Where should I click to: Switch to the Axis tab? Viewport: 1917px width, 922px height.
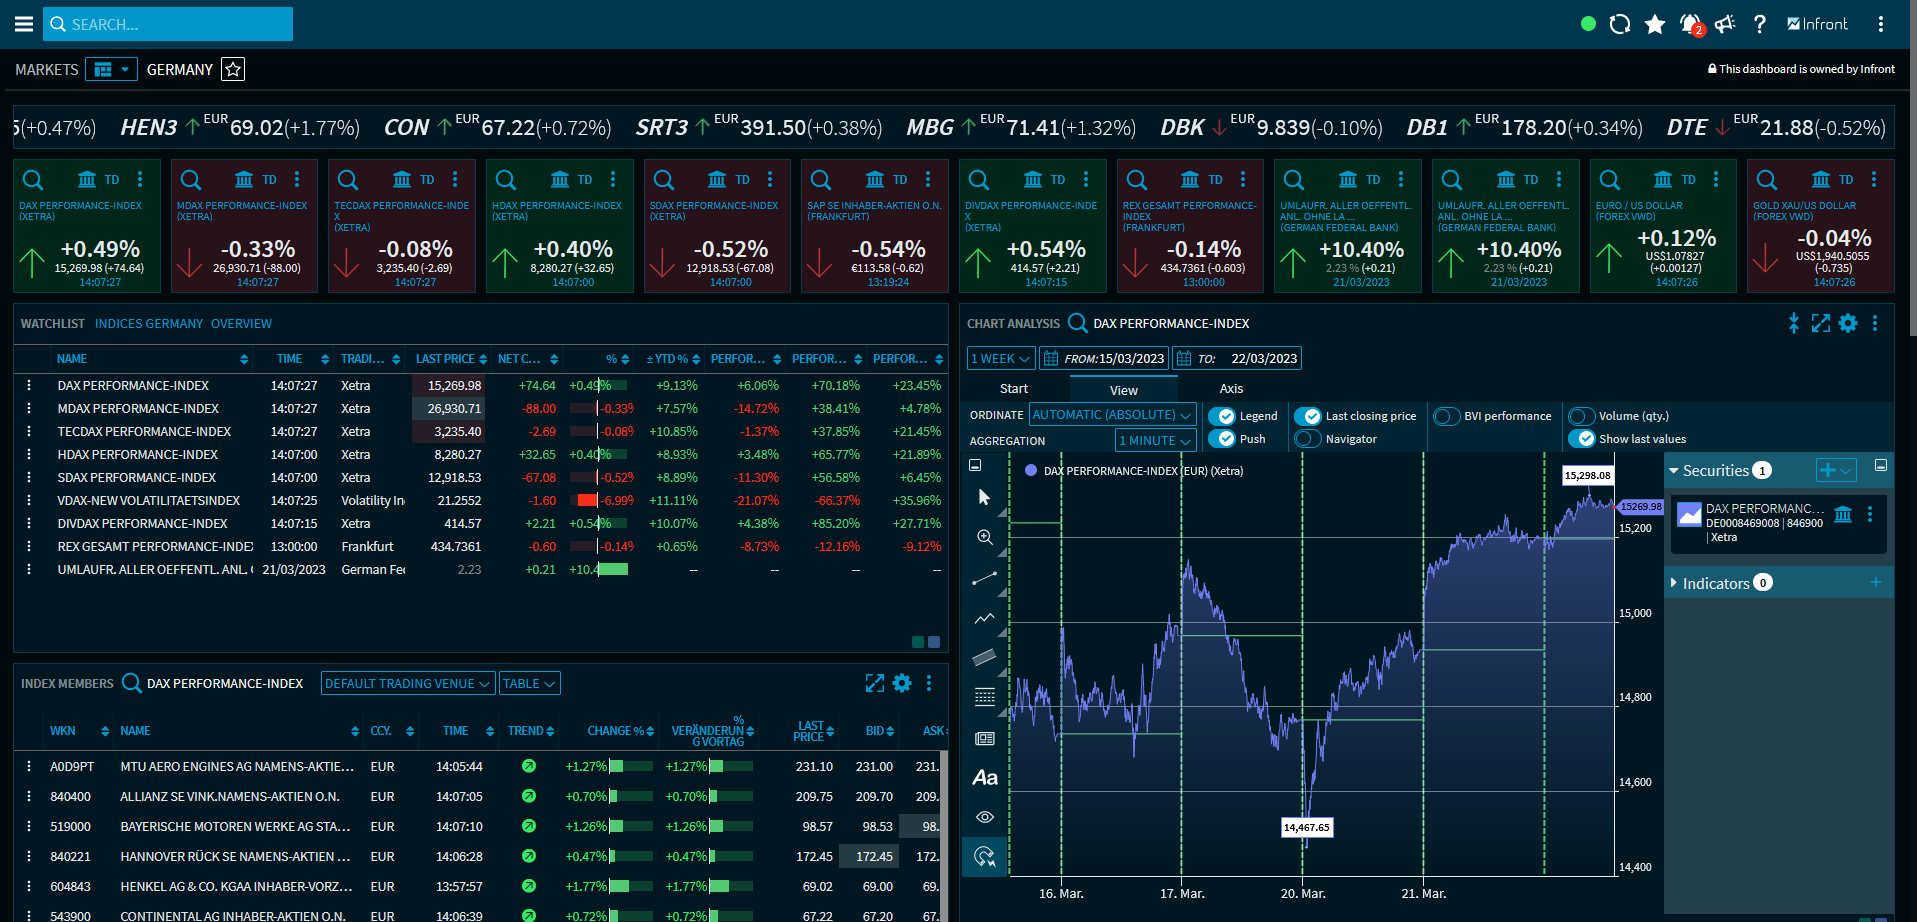(1231, 389)
